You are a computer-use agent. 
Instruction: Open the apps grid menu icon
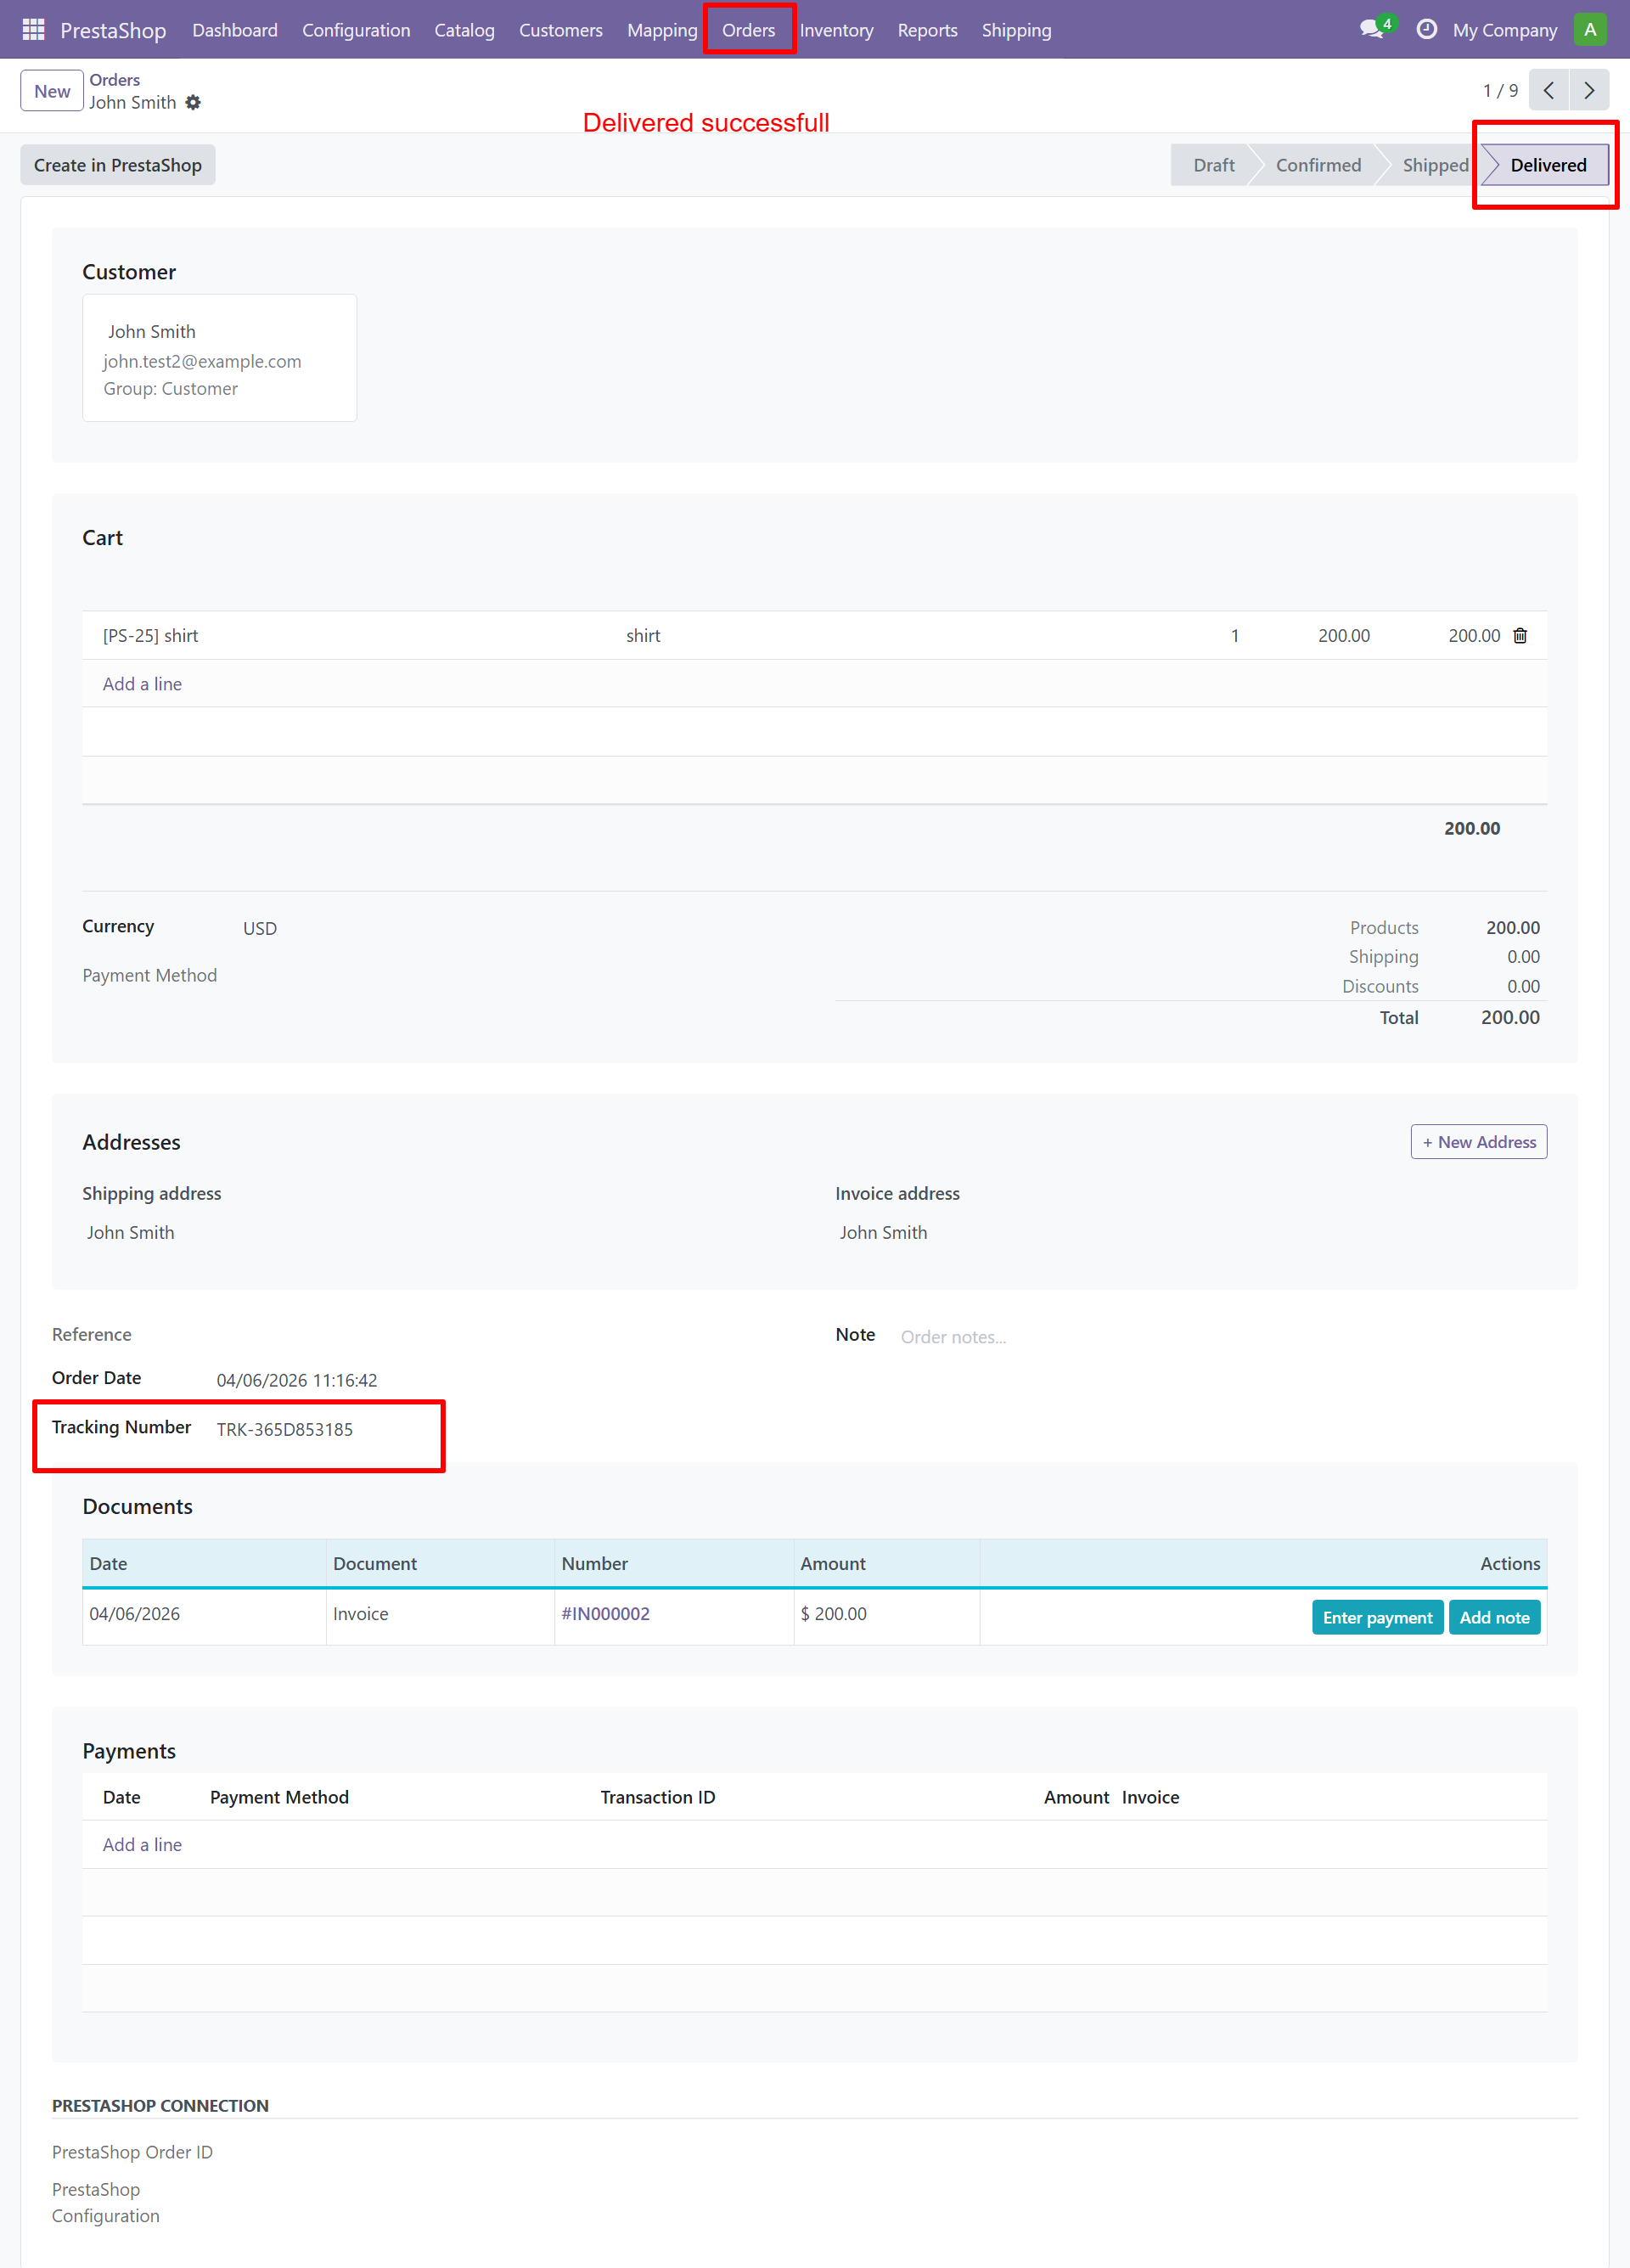coord(33,30)
